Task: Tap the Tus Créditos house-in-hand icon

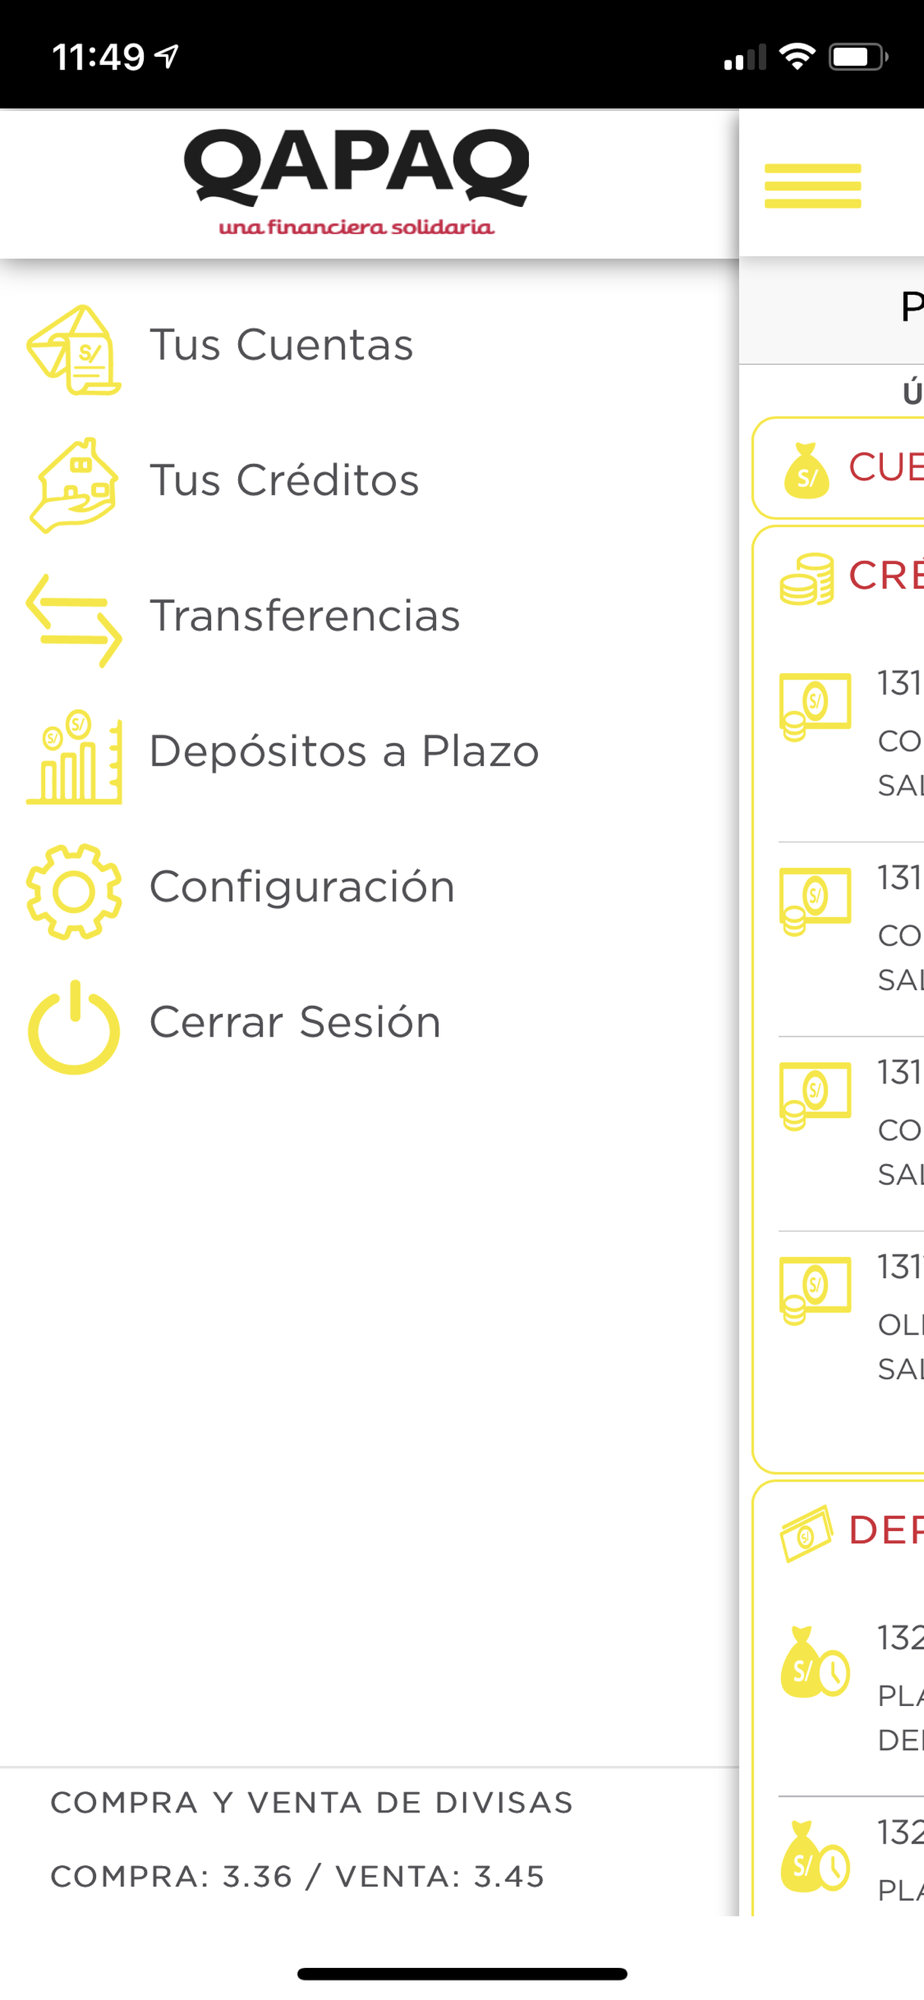Action: [x=74, y=485]
